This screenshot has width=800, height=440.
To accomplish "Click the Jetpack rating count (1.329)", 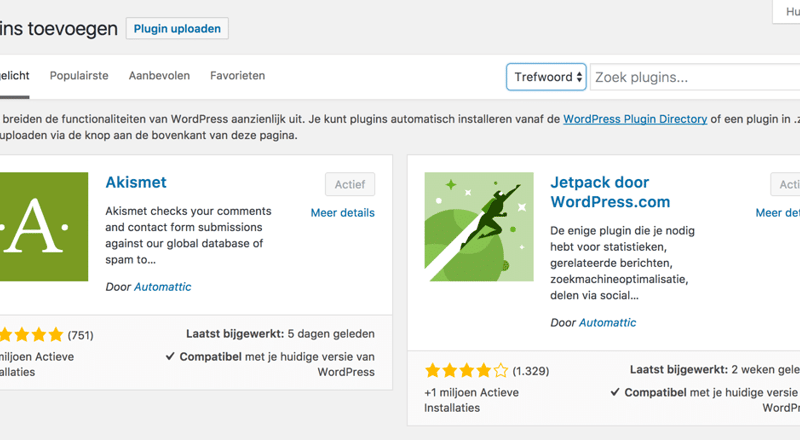I will click(x=531, y=371).
